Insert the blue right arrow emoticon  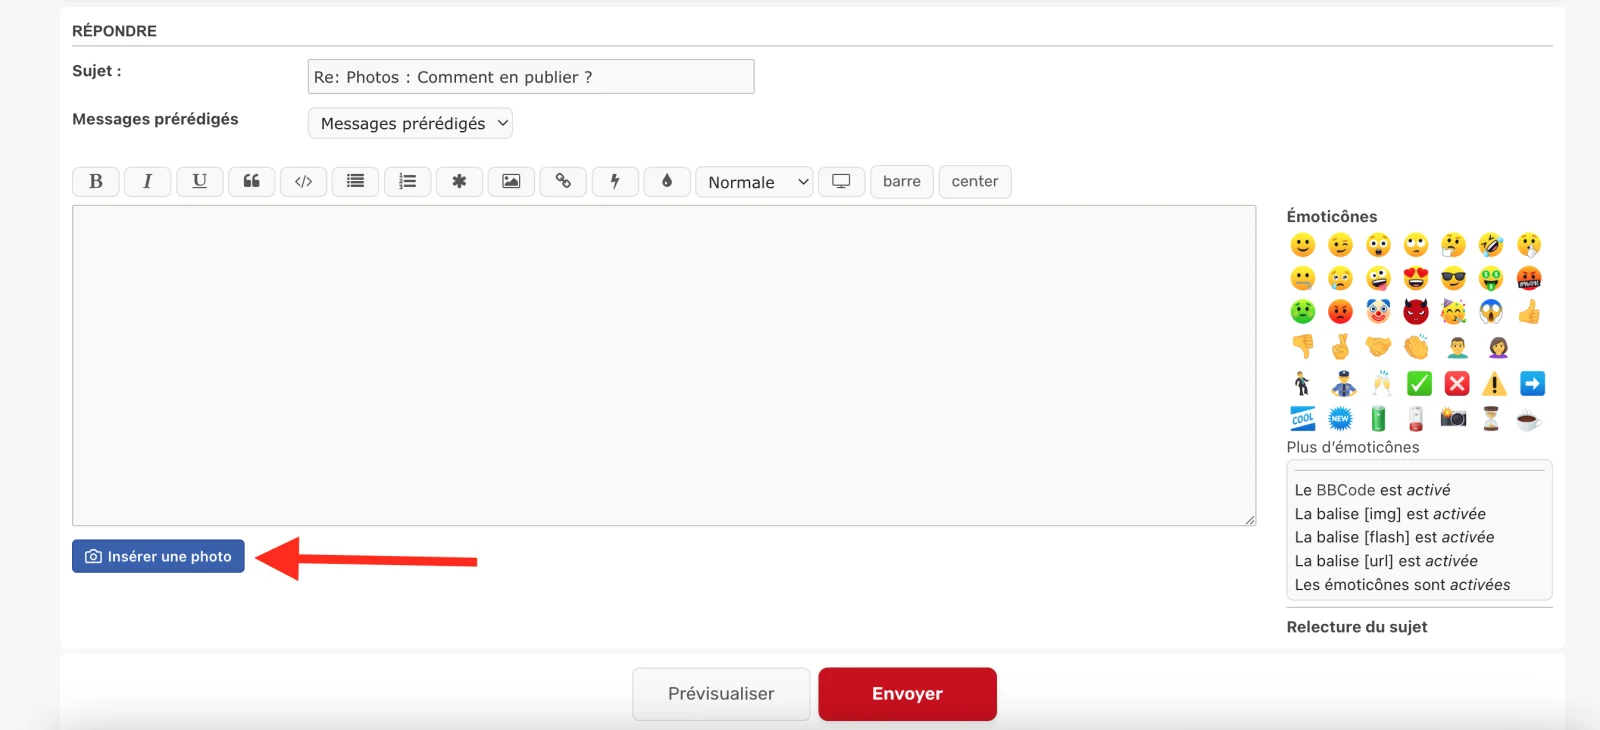tap(1532, 384)
